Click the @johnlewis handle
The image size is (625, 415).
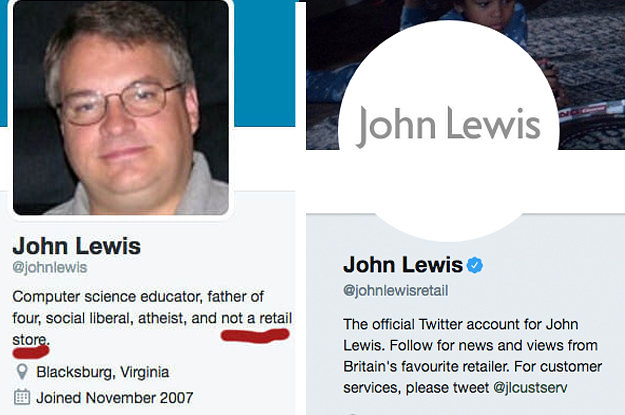coord(49,267)
